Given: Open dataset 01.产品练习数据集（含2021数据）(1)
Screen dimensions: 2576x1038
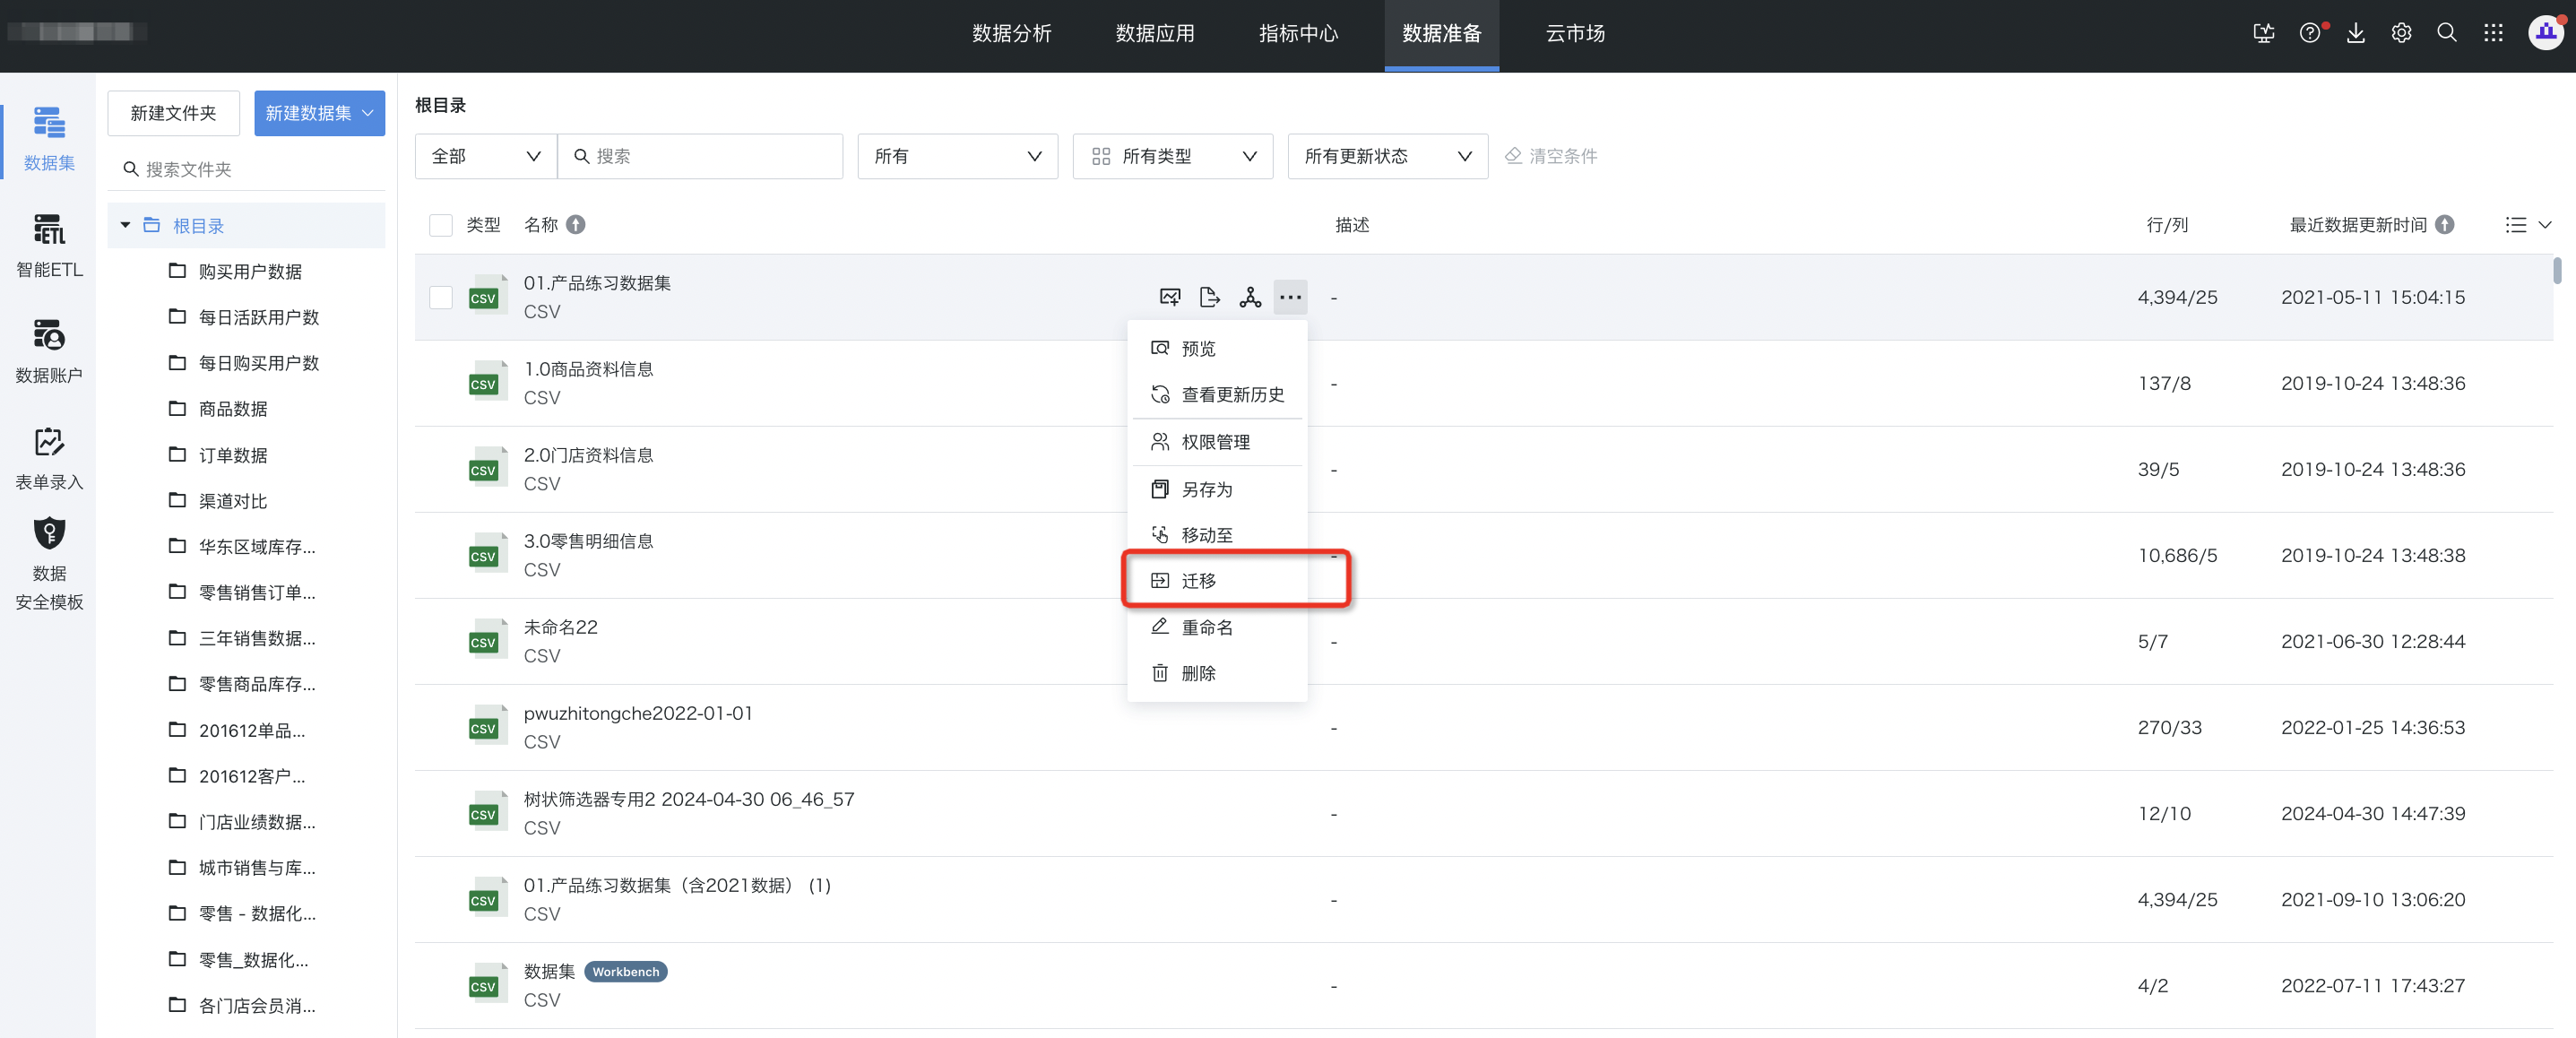Looking at the screenshot, I should point(677,885).
